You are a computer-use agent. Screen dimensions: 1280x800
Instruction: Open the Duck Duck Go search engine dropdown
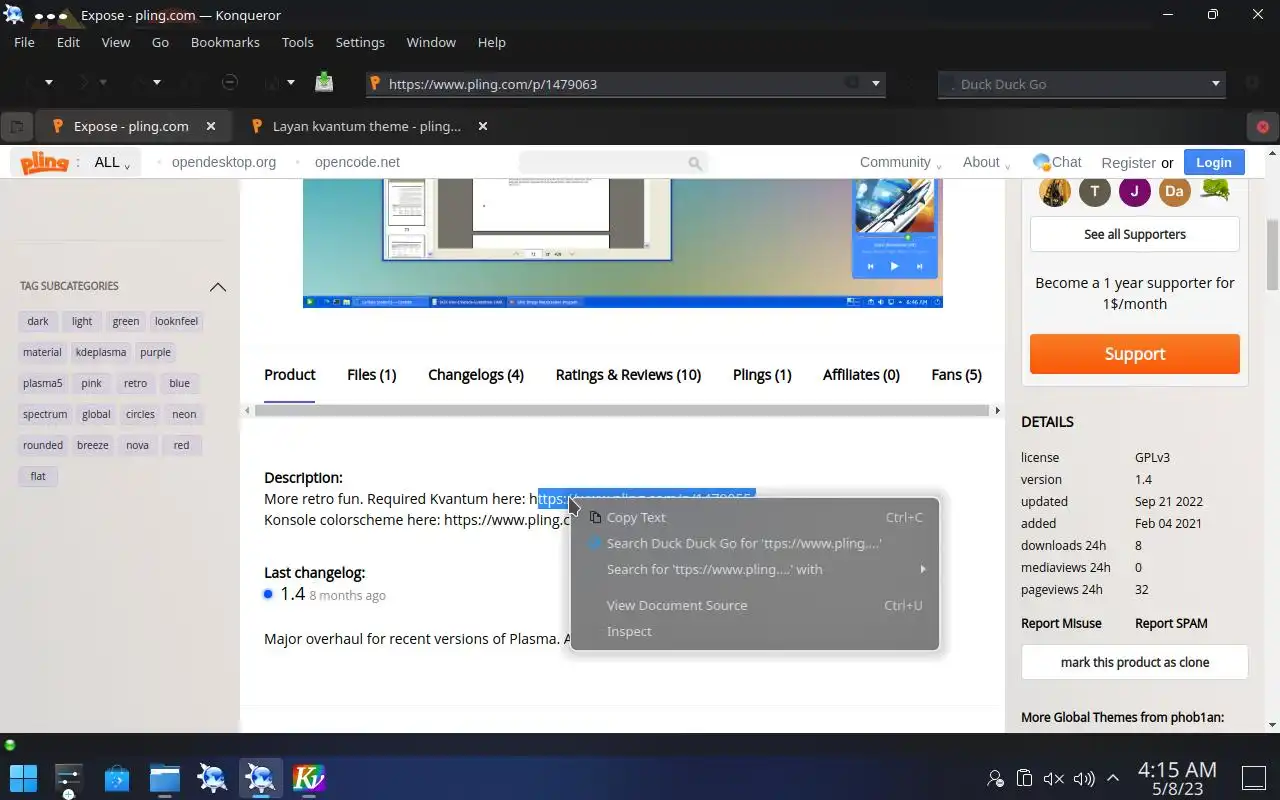[1216, 84]
